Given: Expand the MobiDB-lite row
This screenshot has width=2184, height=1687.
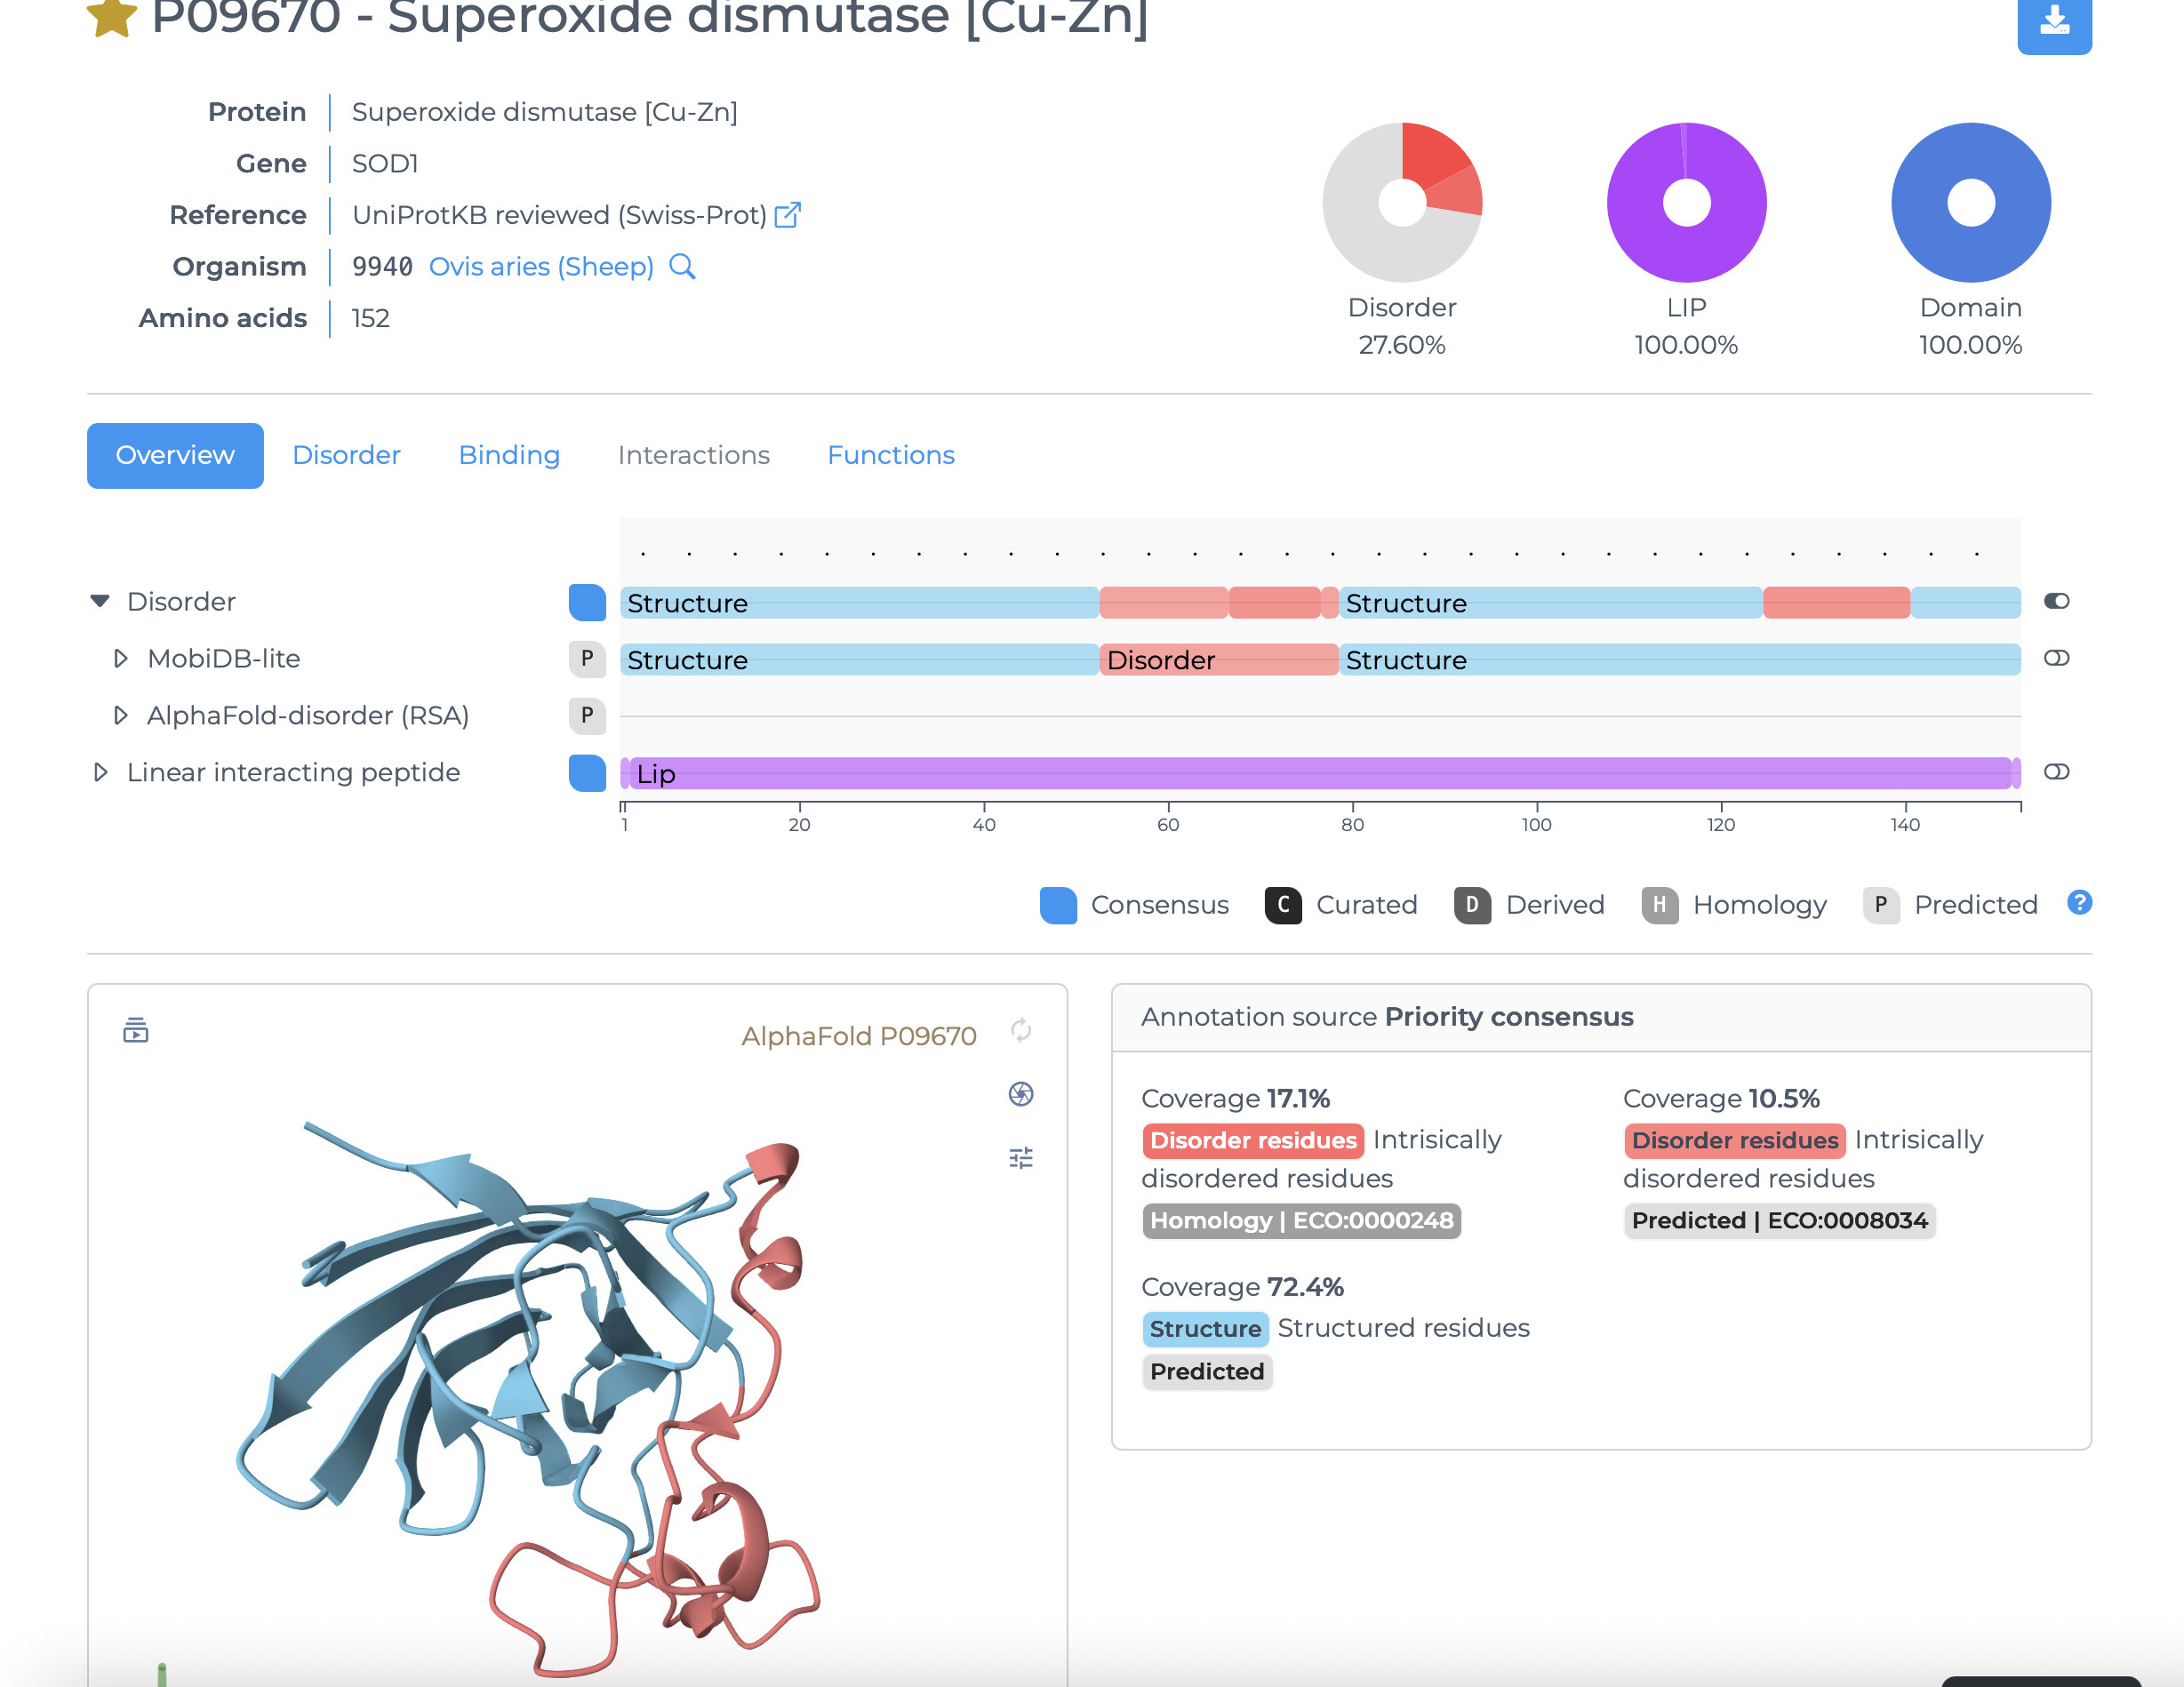Looking at the screenshot, I should [x=121, y=658].
